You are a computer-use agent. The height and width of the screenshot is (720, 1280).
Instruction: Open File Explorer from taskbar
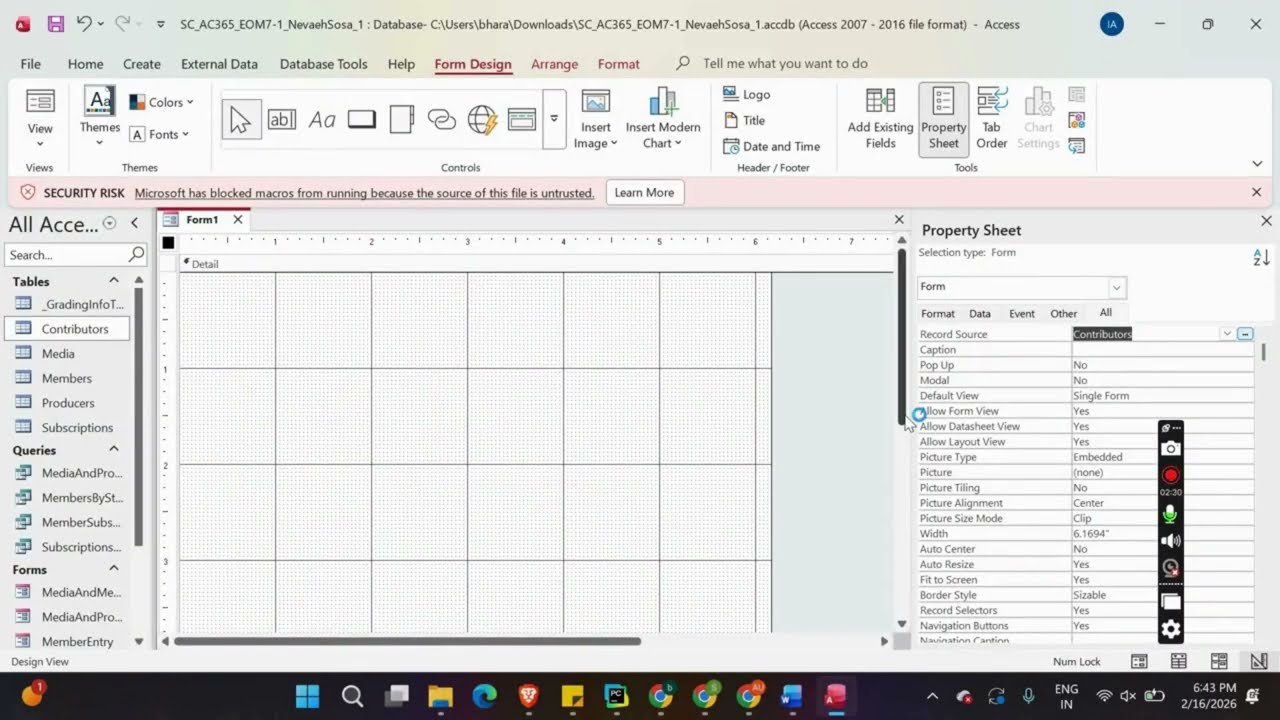pyautogui.click(x=440, y=696)
